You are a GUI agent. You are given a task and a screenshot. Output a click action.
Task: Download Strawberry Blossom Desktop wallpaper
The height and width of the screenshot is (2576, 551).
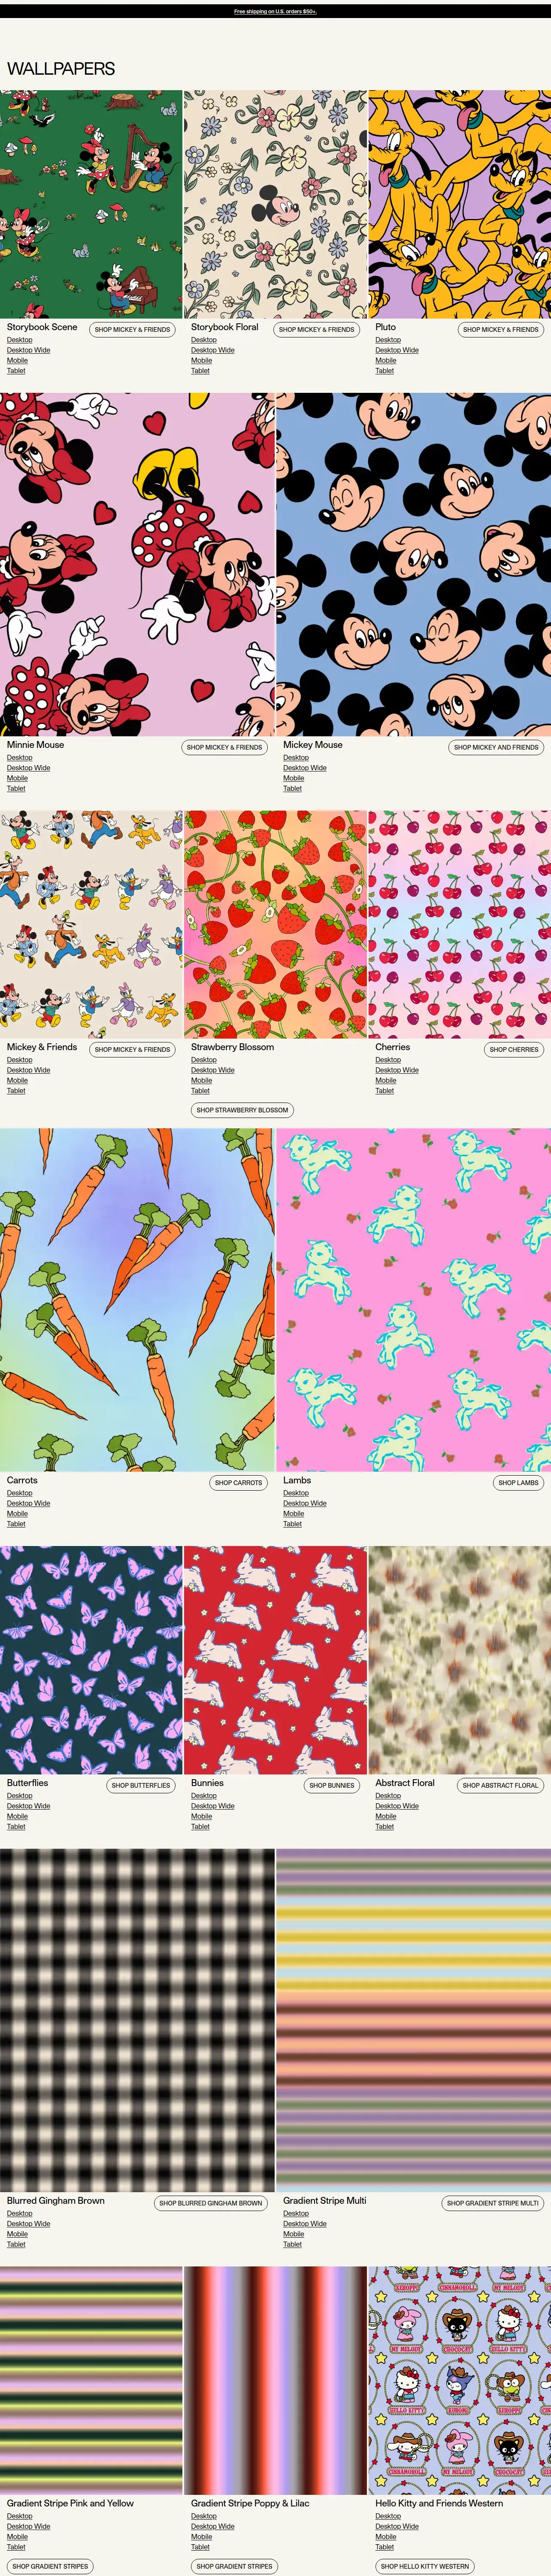click(x=203, y=1059)
